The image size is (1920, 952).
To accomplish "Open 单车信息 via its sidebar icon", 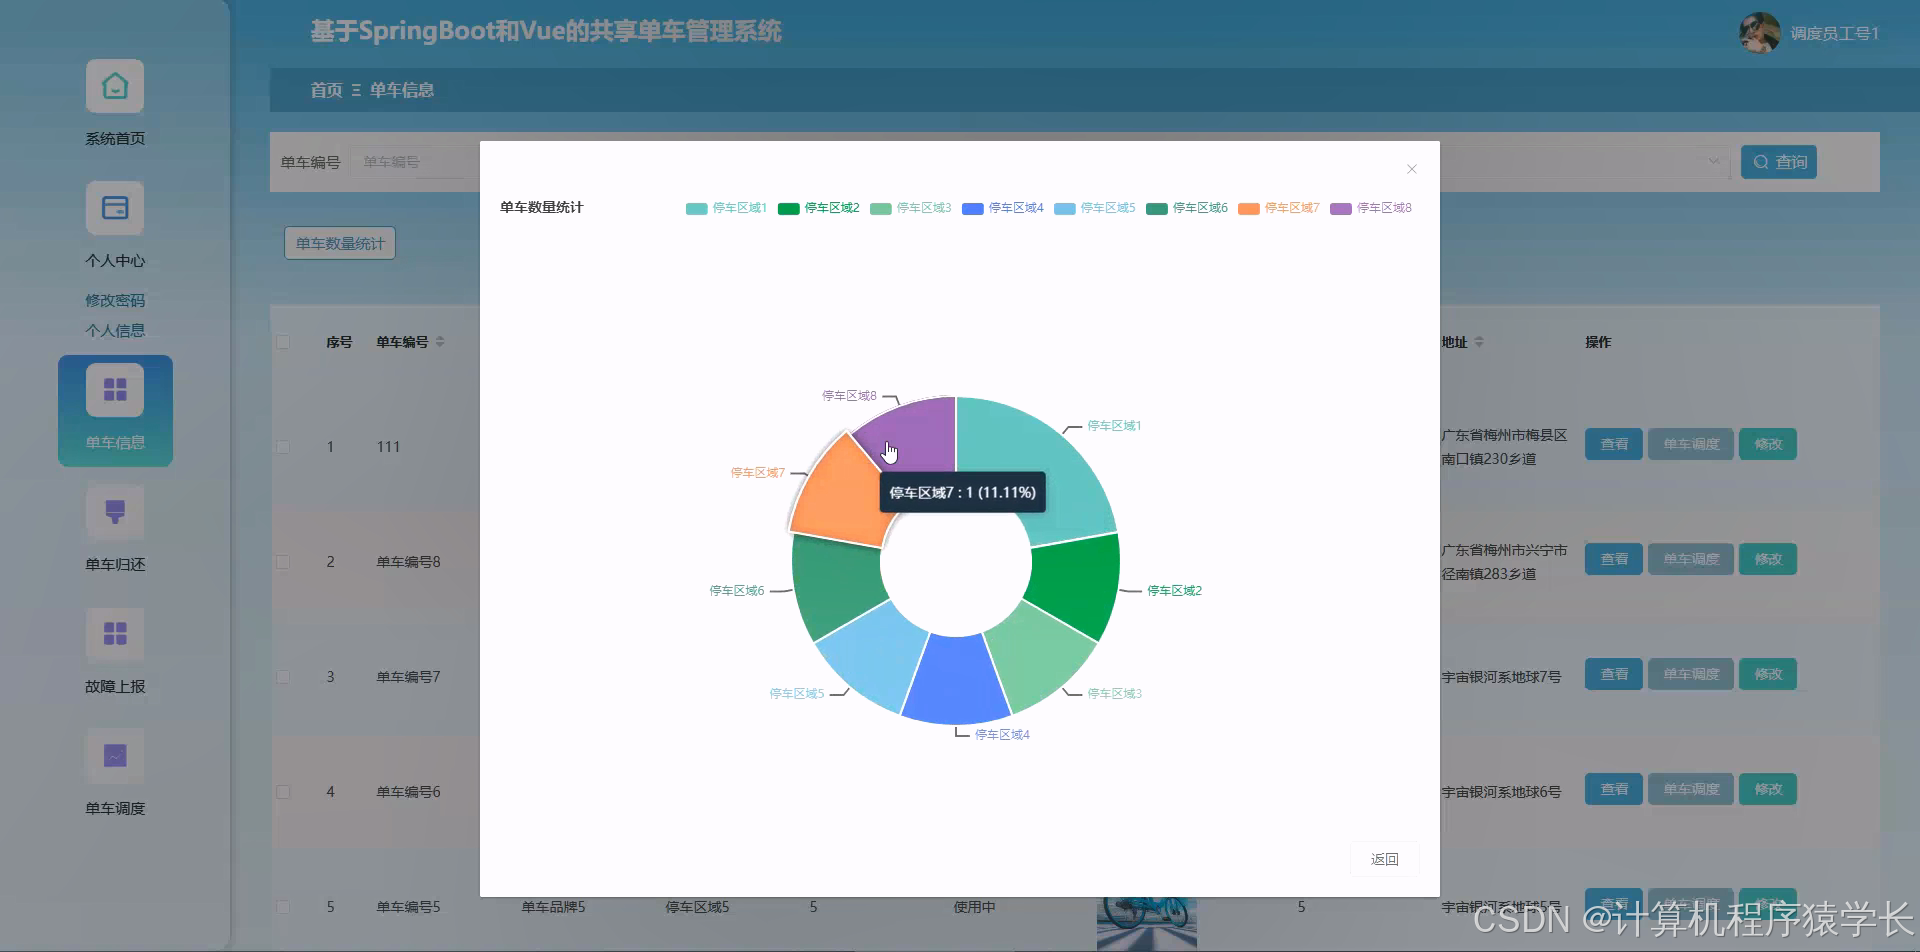I will point(115,388).
